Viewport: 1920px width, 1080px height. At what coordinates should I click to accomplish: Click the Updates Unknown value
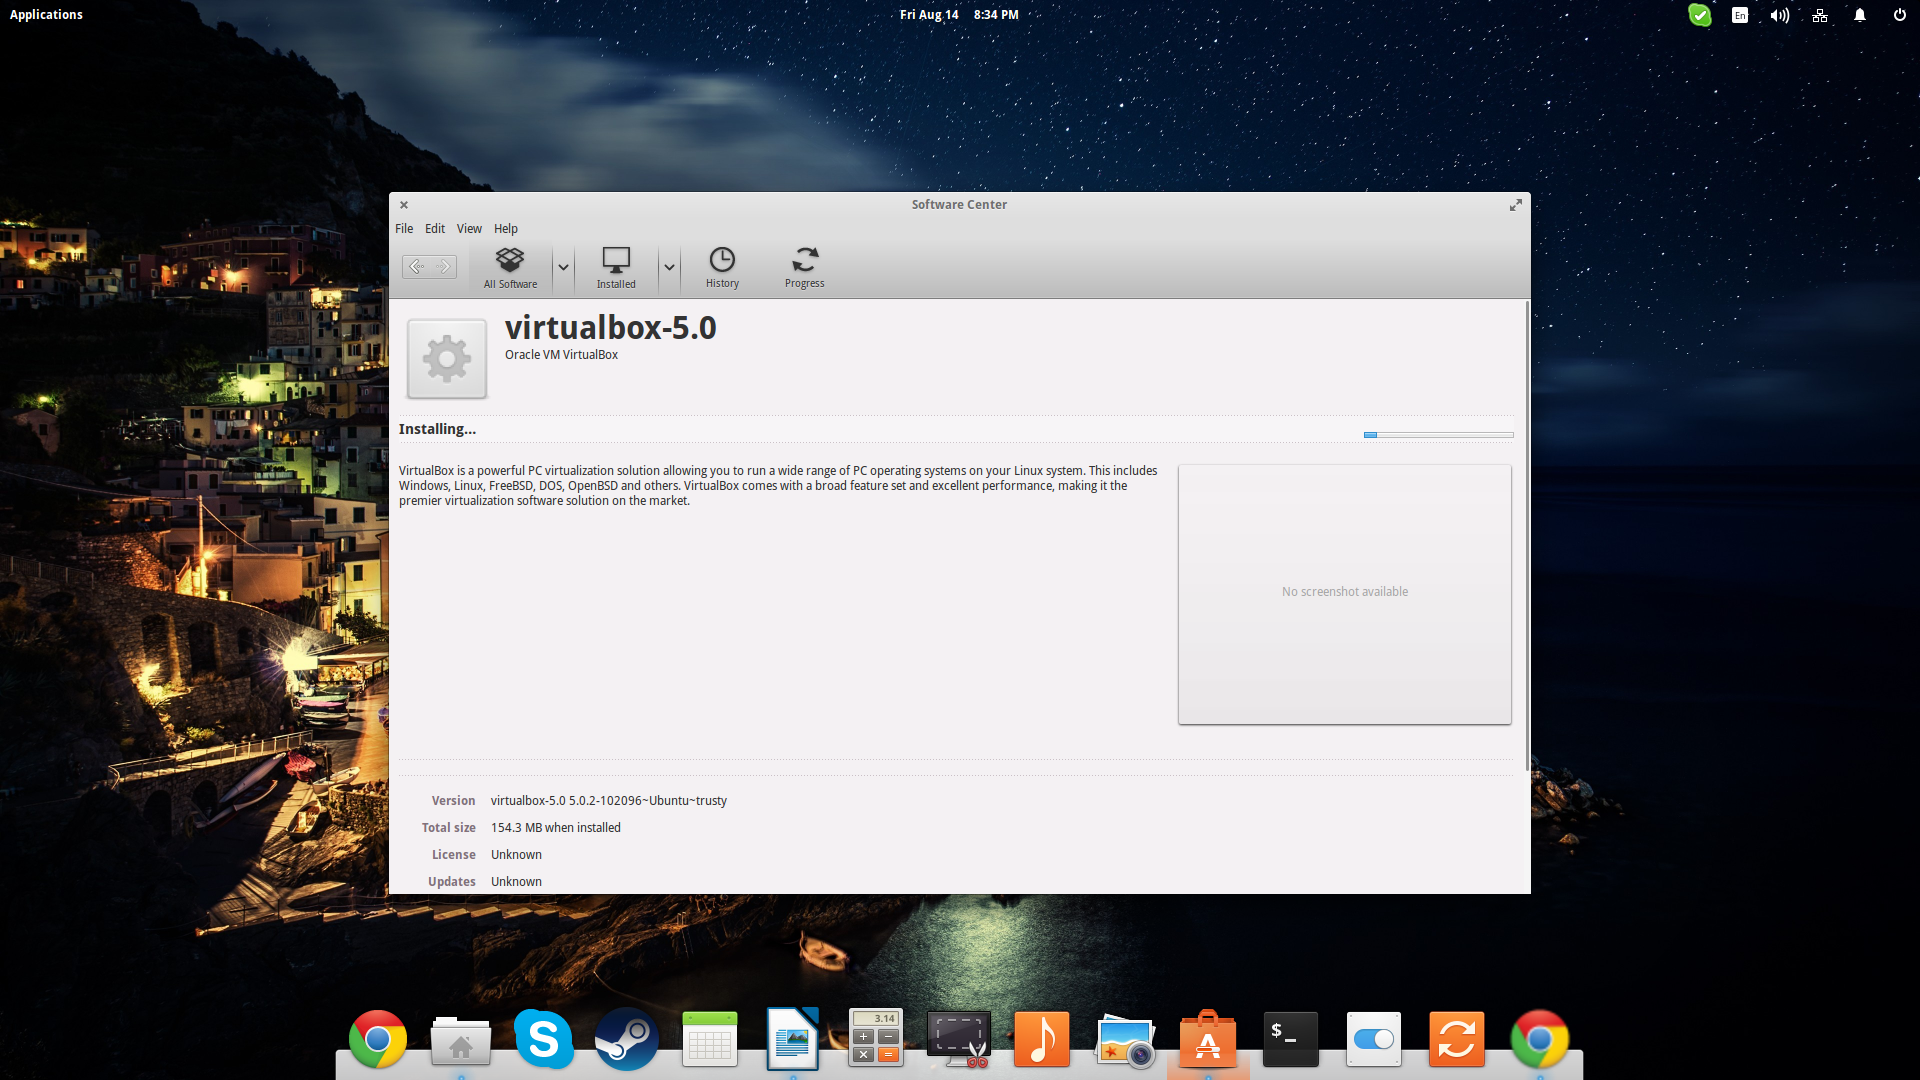tap(516, 882)
